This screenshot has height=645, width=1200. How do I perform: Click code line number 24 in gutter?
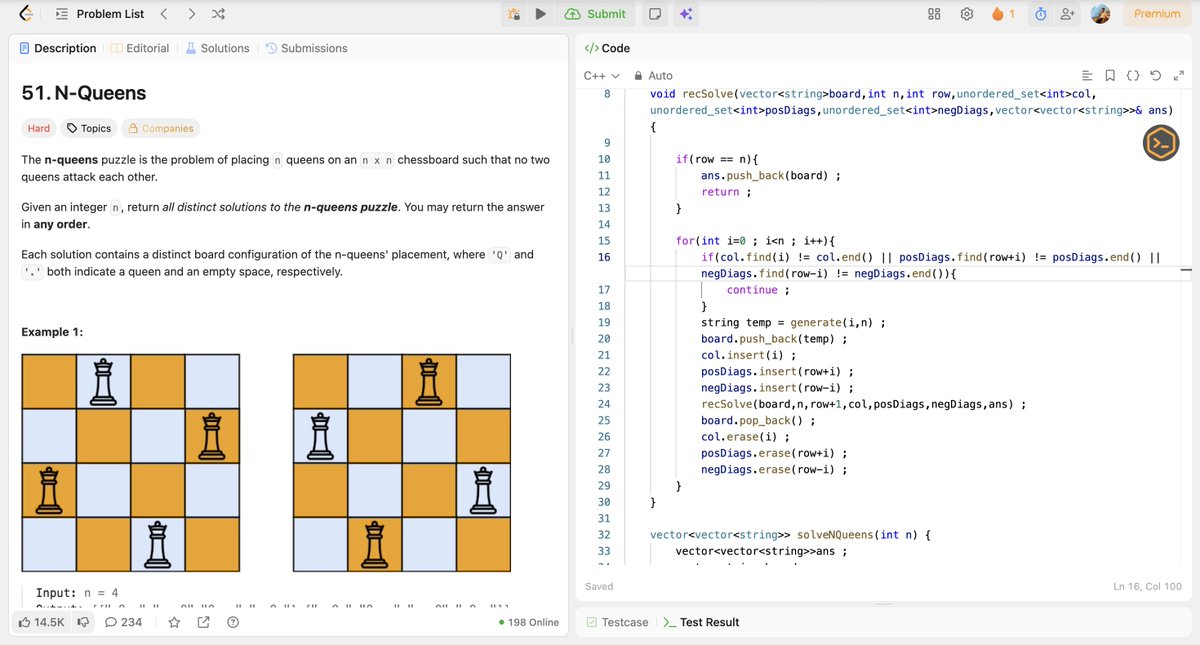click(x=604, y=404)
